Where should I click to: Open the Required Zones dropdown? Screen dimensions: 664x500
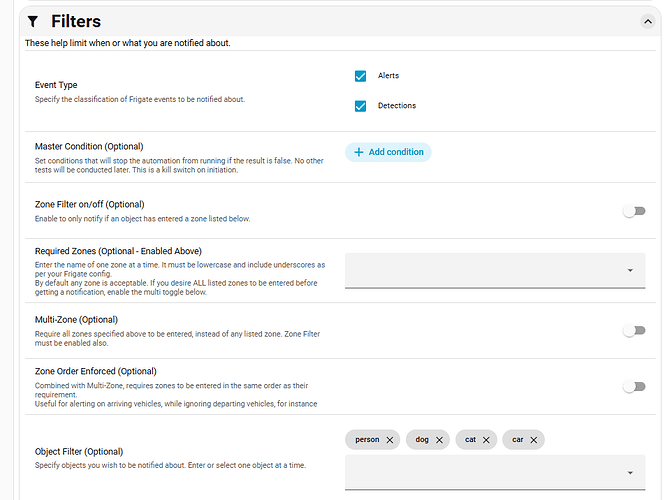click(495, 271)
